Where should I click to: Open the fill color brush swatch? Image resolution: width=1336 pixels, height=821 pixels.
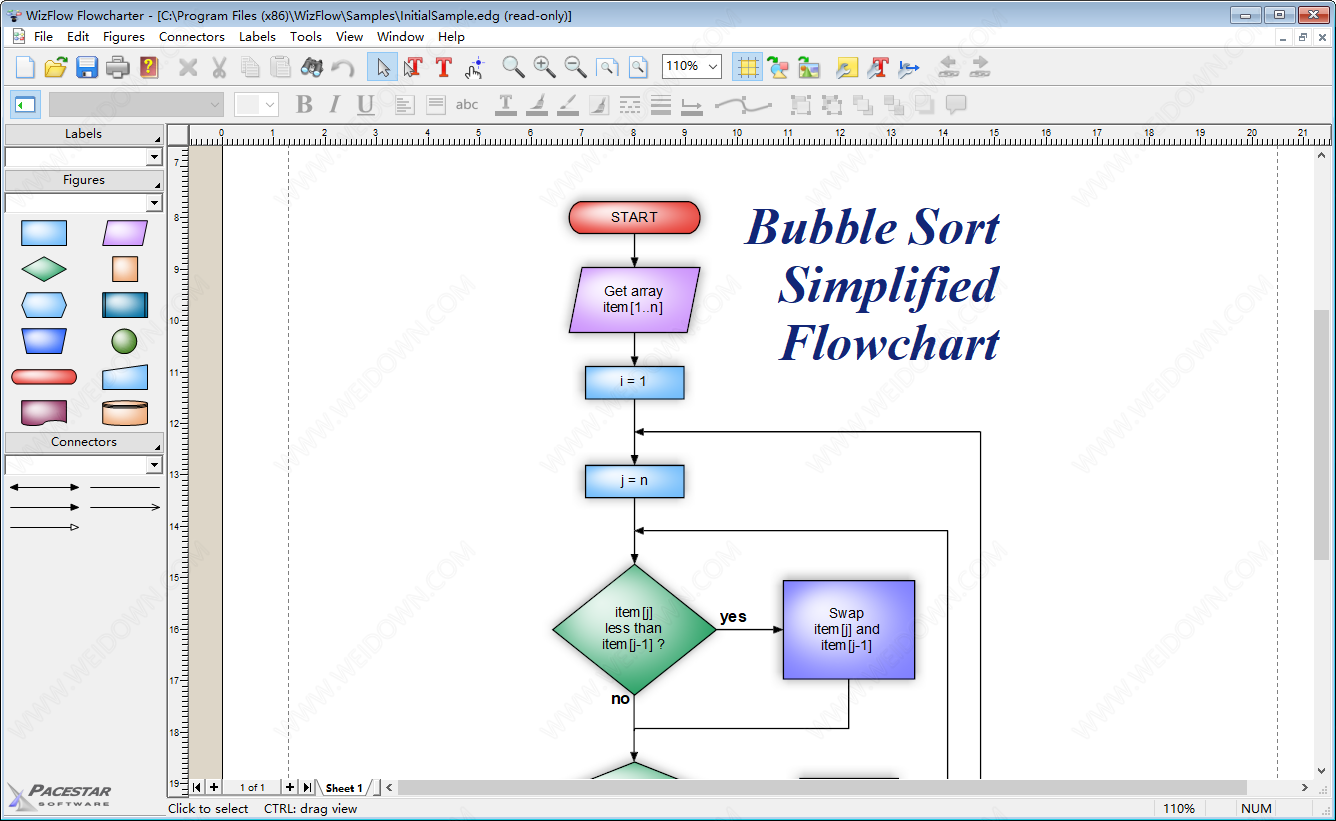[537, 104]
